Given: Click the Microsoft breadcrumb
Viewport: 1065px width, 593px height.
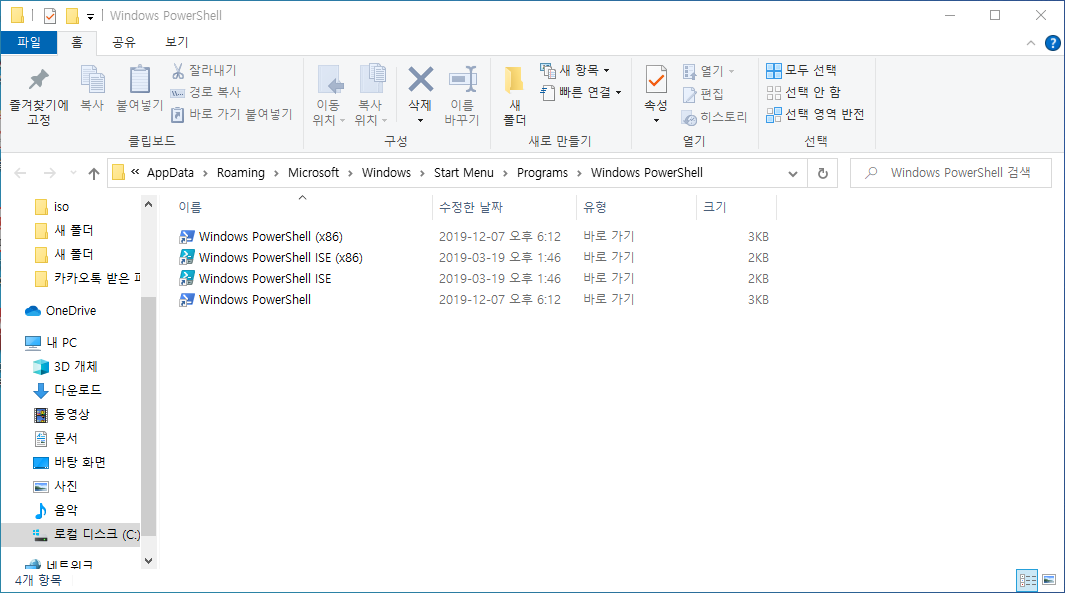Looking at the screenshot, I should (313, 173).
